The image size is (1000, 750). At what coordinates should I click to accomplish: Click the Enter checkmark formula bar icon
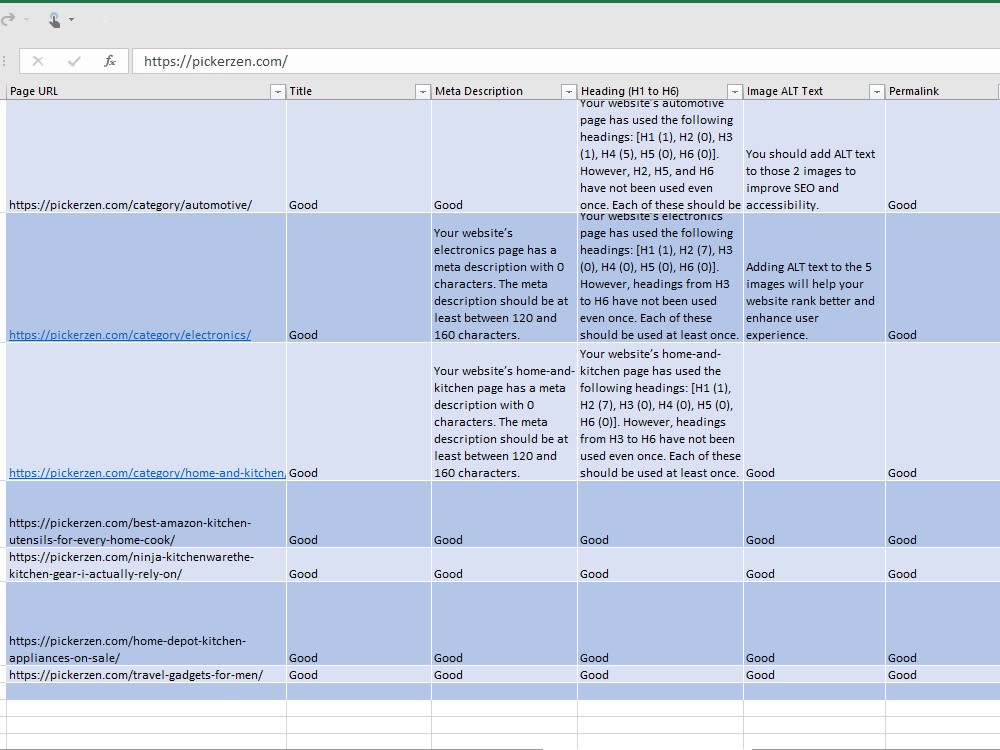click(x=74, y=61)
